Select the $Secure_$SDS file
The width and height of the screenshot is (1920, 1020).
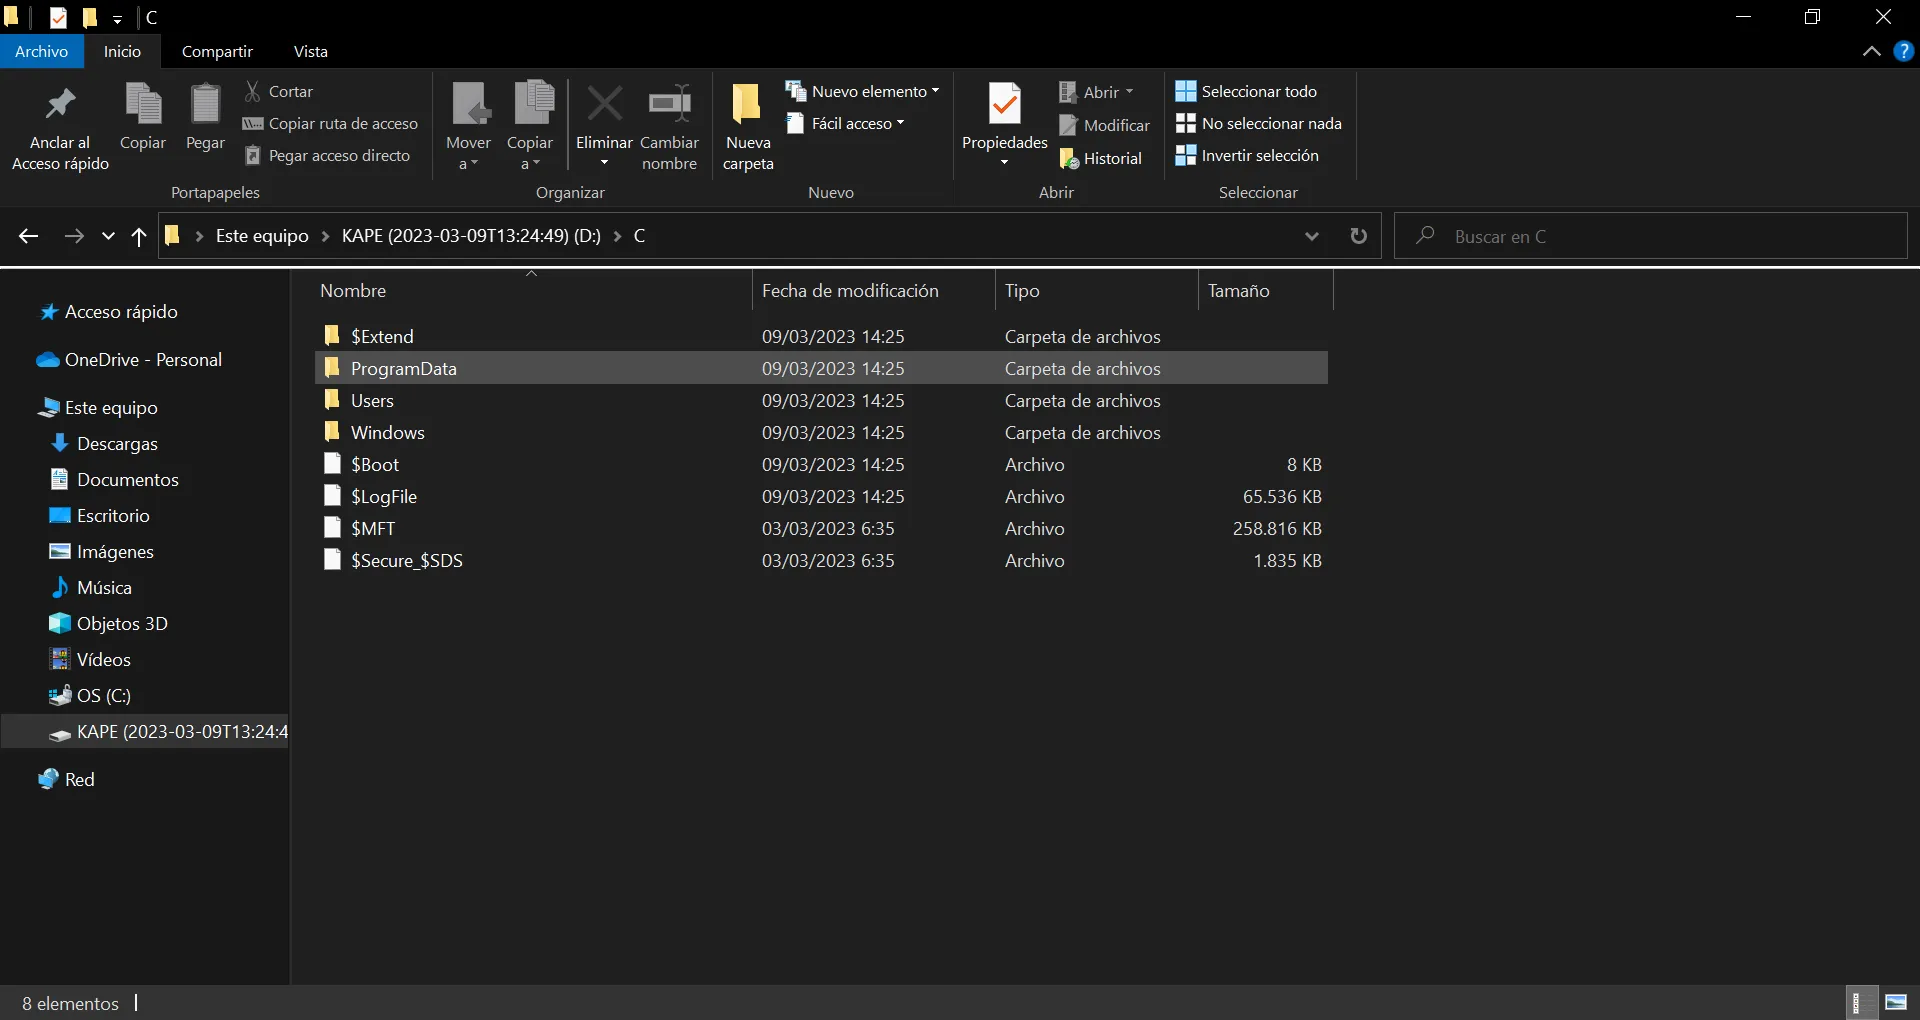[x=821, y=560]
